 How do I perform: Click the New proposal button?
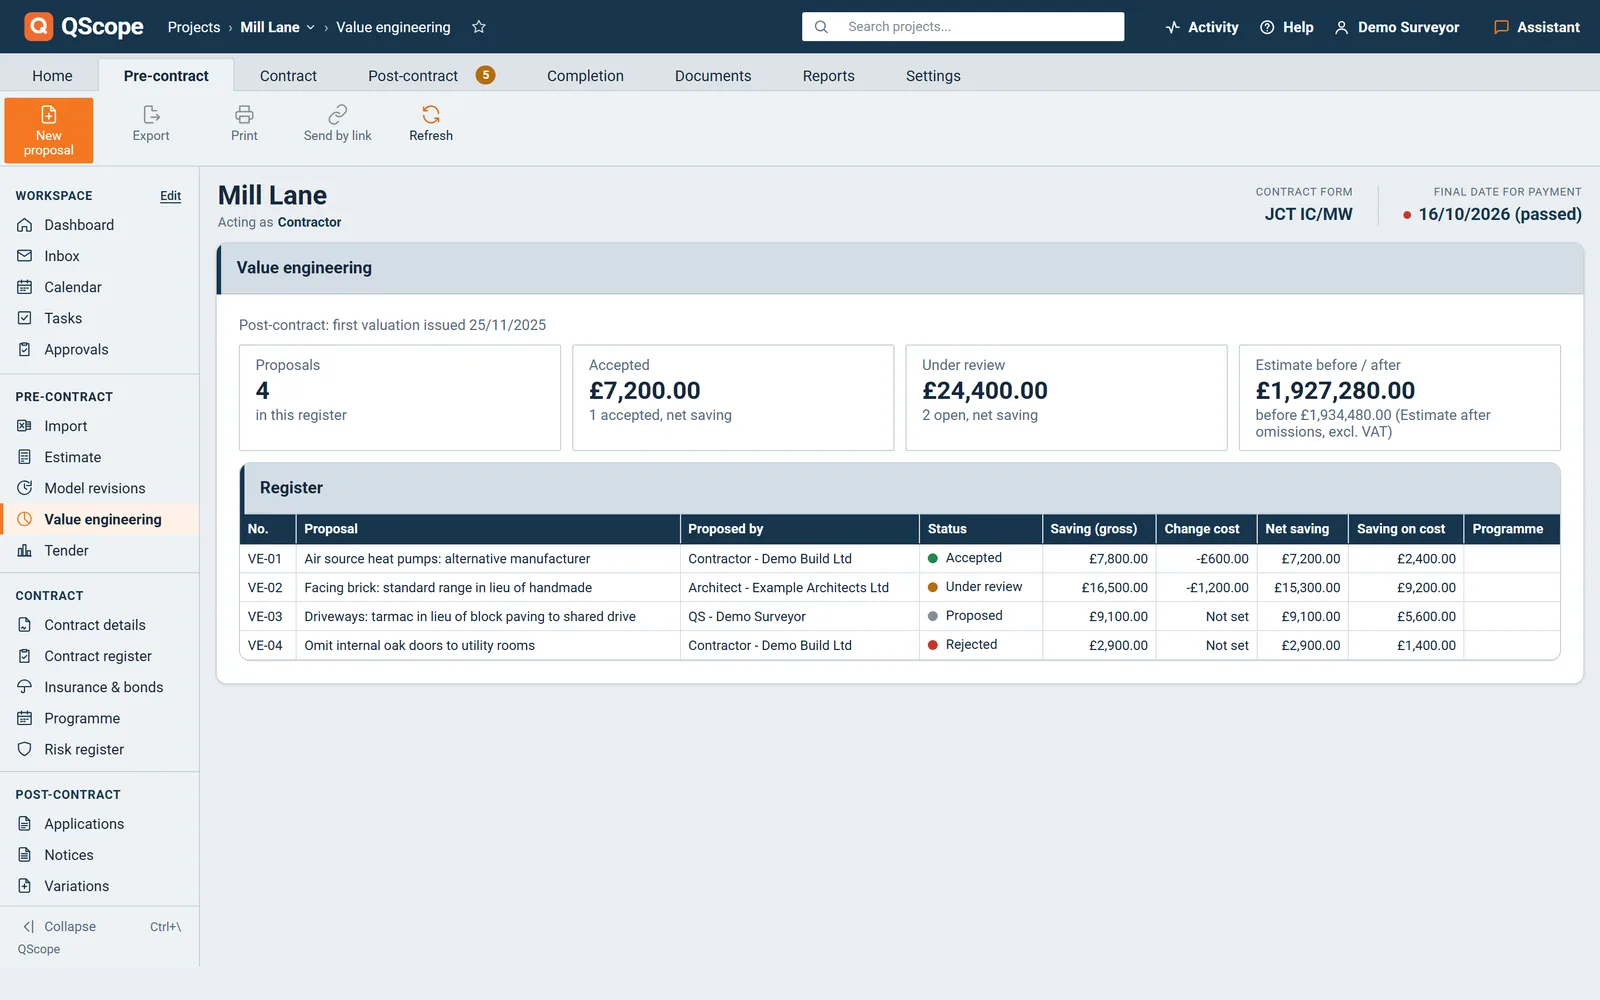click(49, 130)
